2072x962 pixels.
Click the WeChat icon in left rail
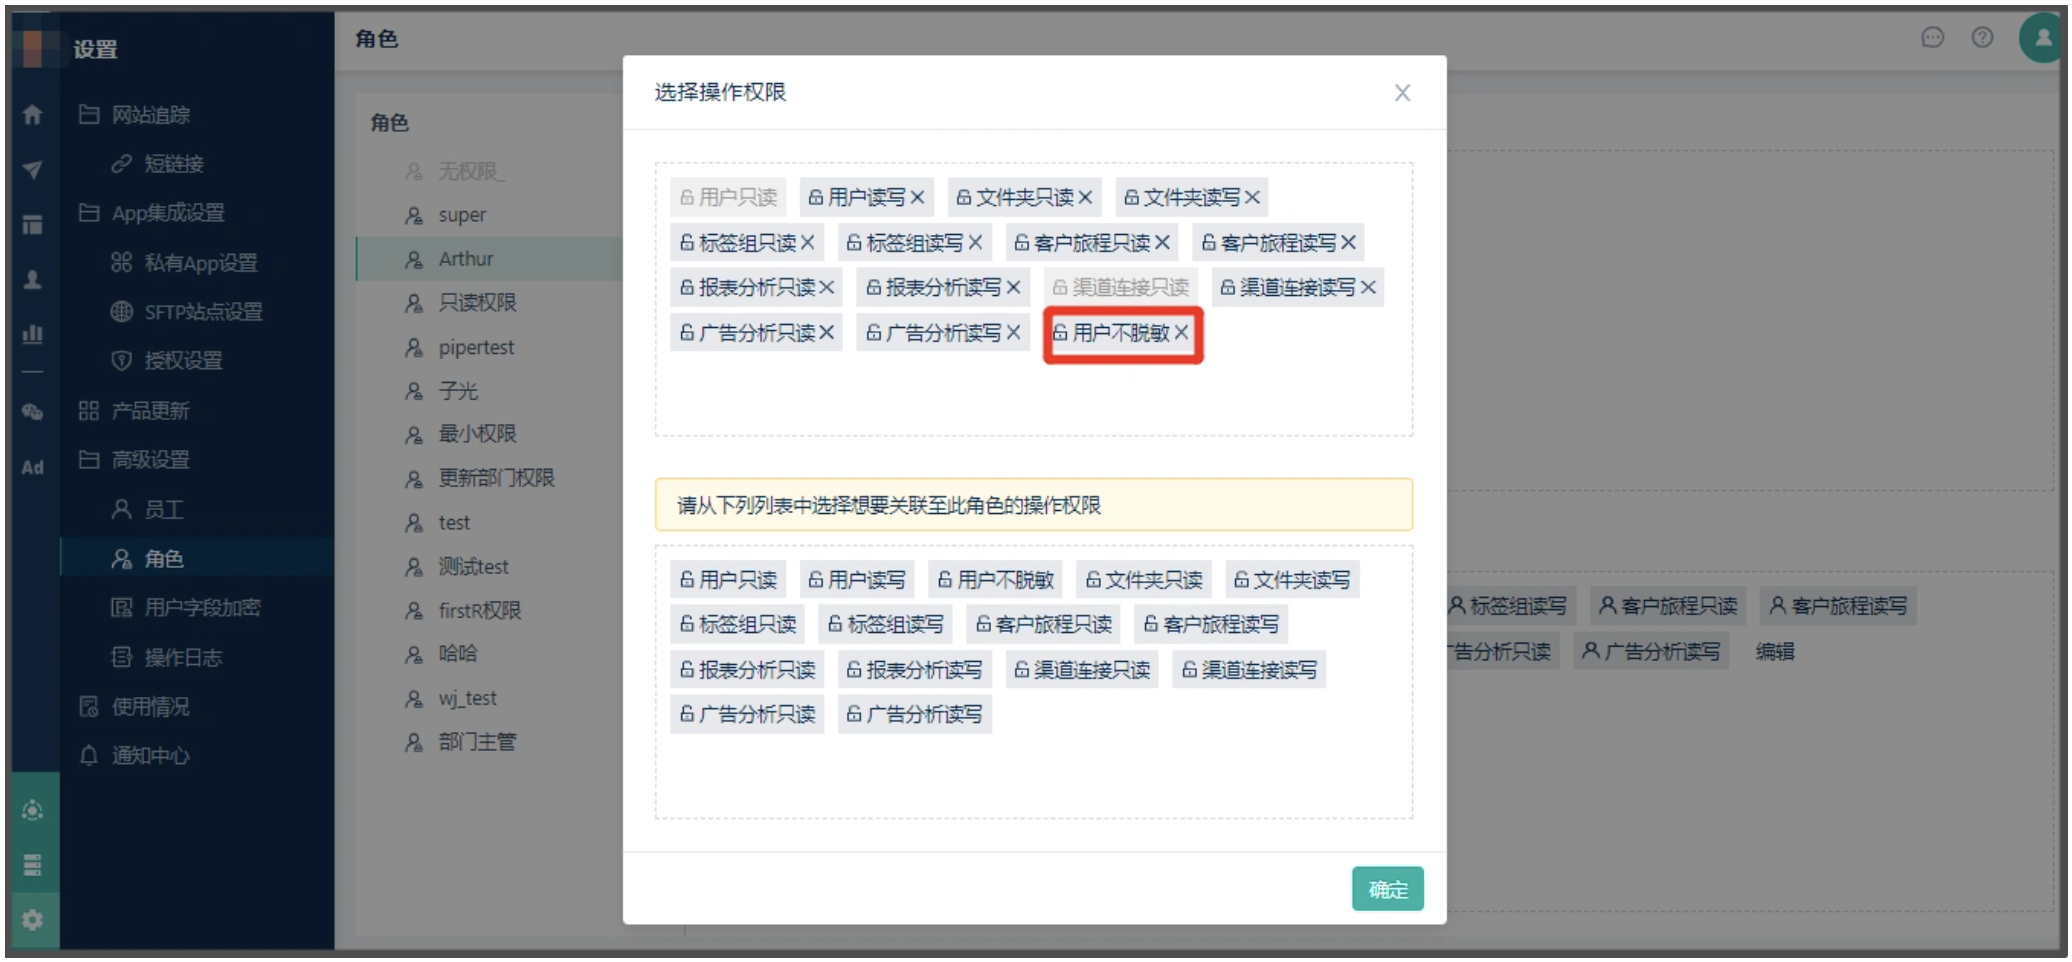tap(32, 411)
